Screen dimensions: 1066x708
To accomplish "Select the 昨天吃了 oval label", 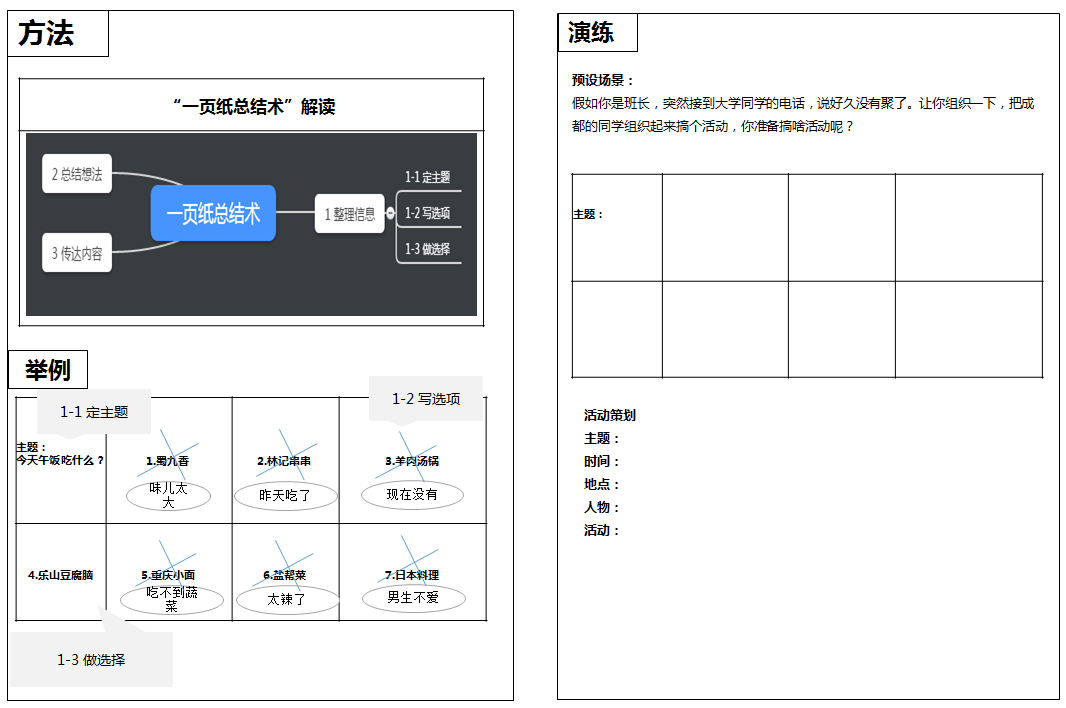I will click(285, 495).
